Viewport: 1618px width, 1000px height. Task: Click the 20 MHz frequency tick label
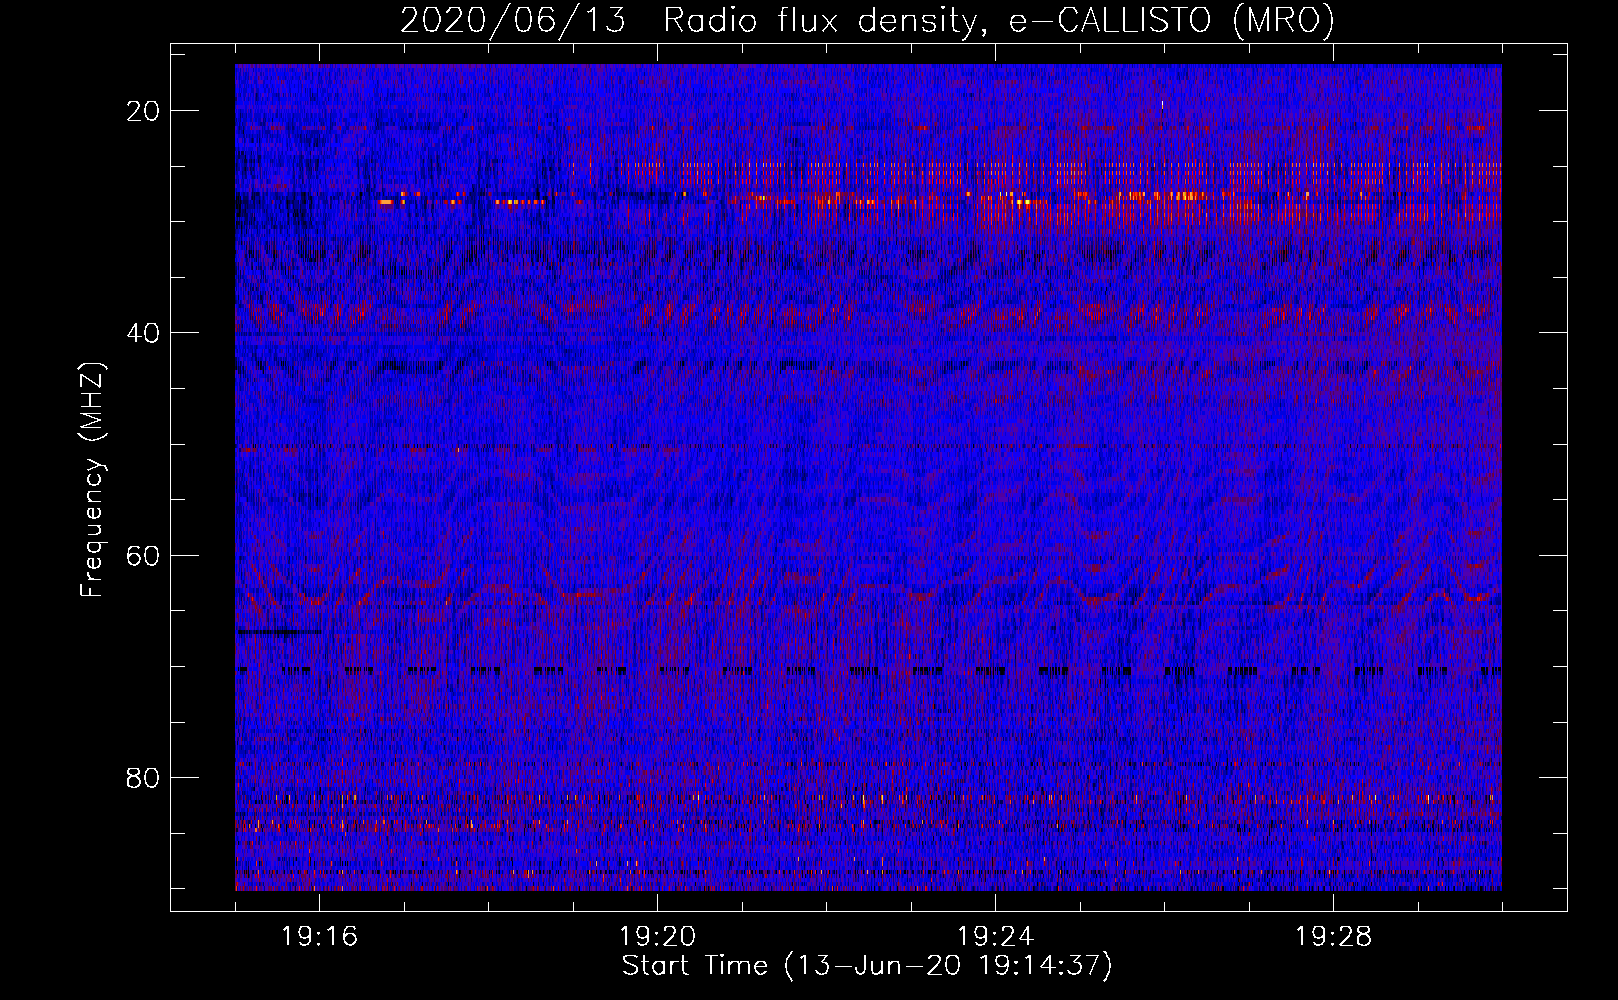pyautogui.click(x=143, y=111)
